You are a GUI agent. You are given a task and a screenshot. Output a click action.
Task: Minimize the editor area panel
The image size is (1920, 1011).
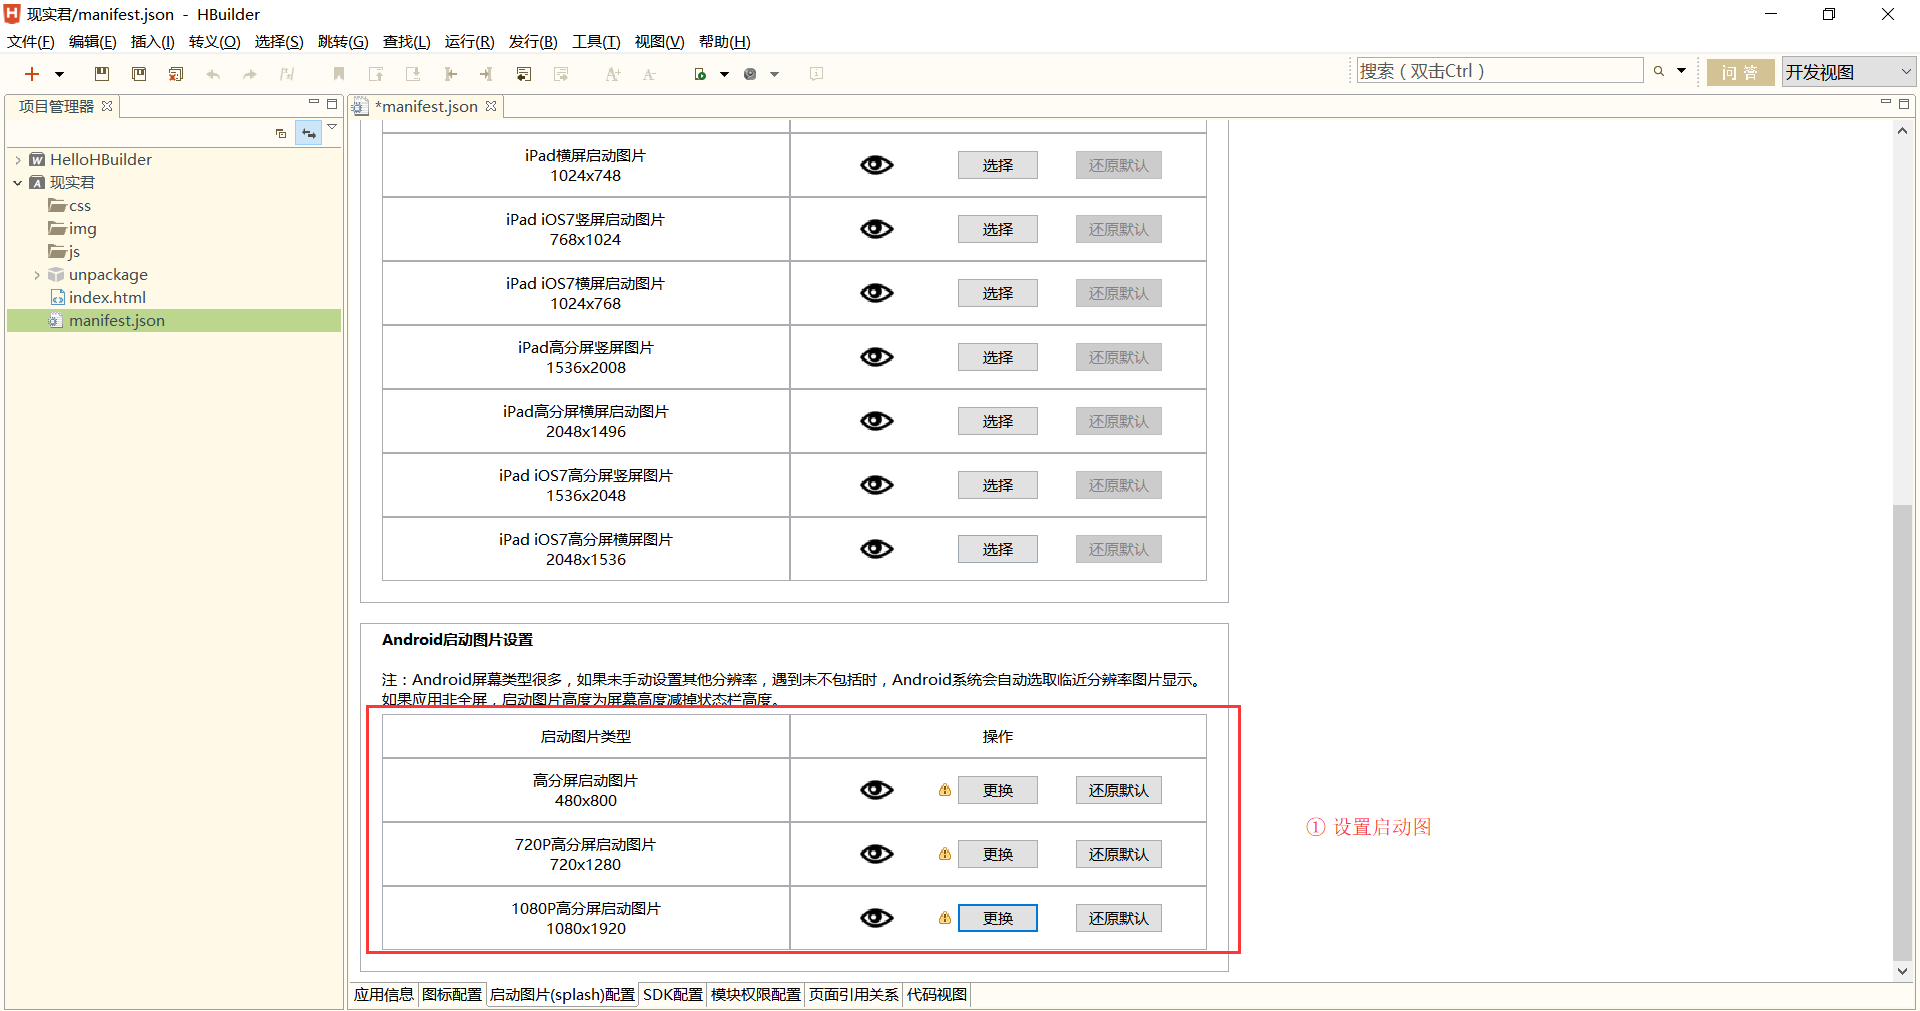pyautogui.click(x=1886, y=103)
